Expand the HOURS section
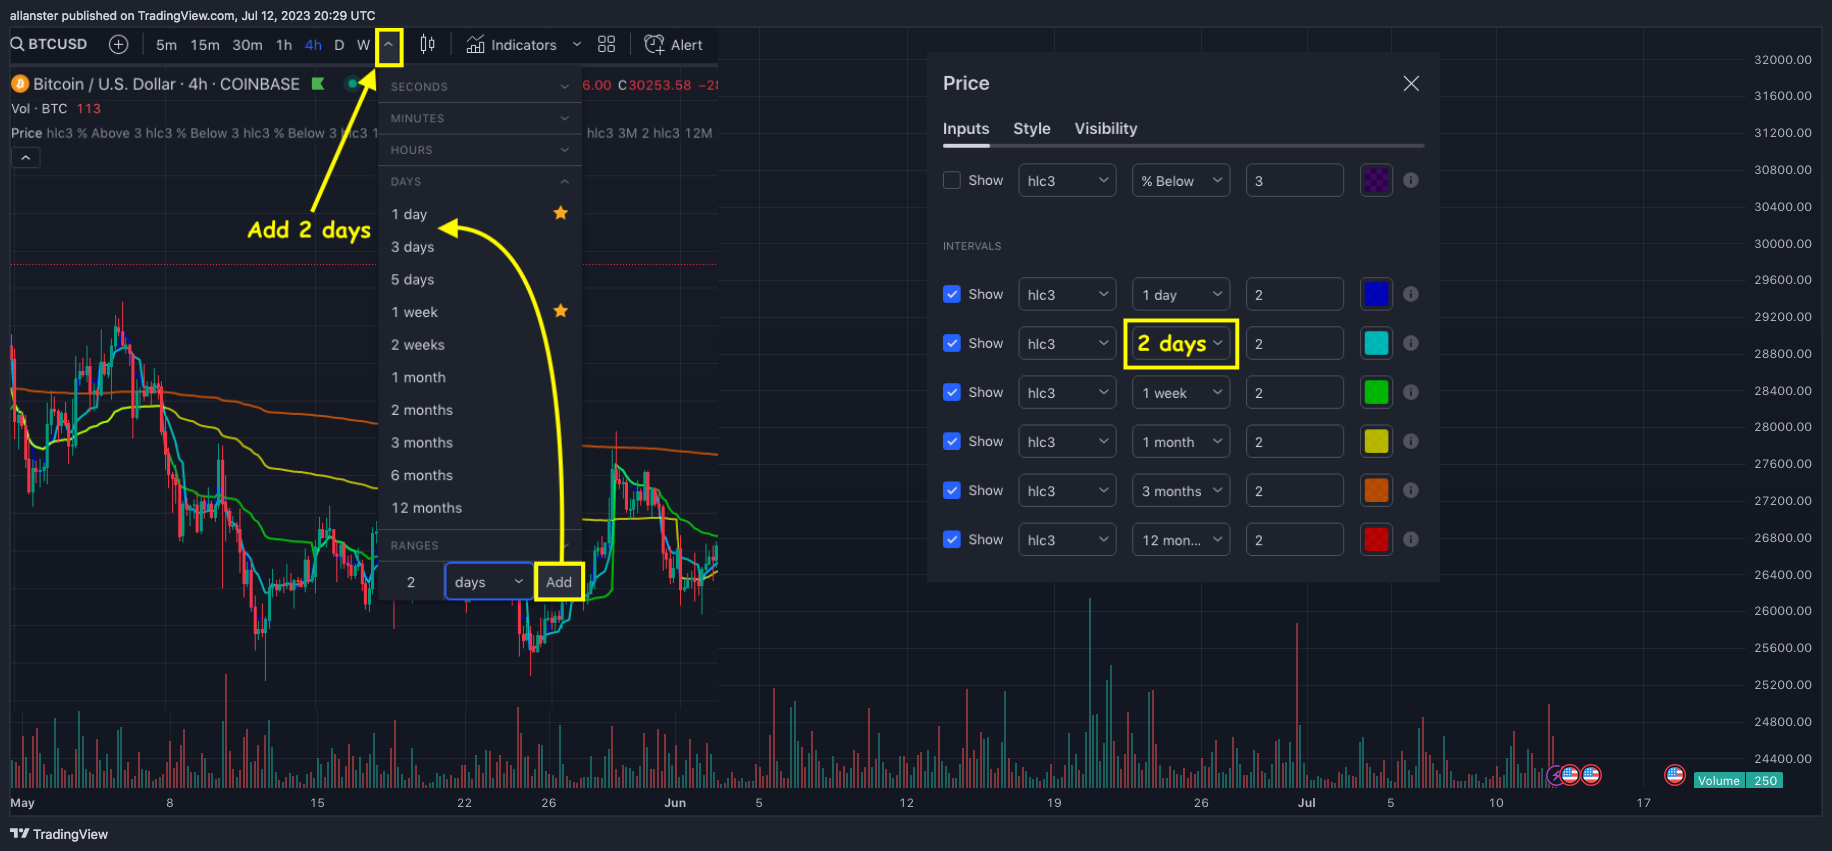This screenshot has width=1832, height=851. click(480, 150)
